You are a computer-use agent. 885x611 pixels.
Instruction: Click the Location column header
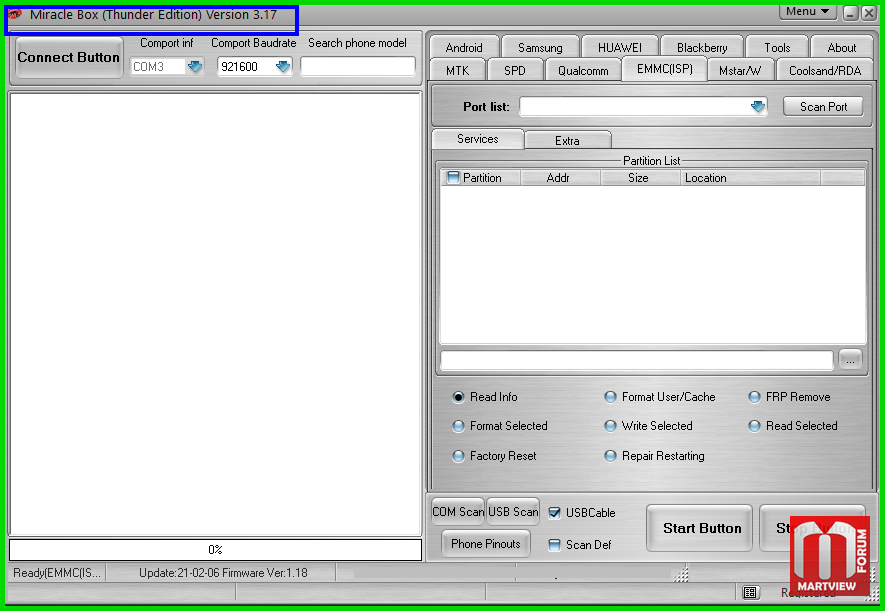tap(750, 178)
